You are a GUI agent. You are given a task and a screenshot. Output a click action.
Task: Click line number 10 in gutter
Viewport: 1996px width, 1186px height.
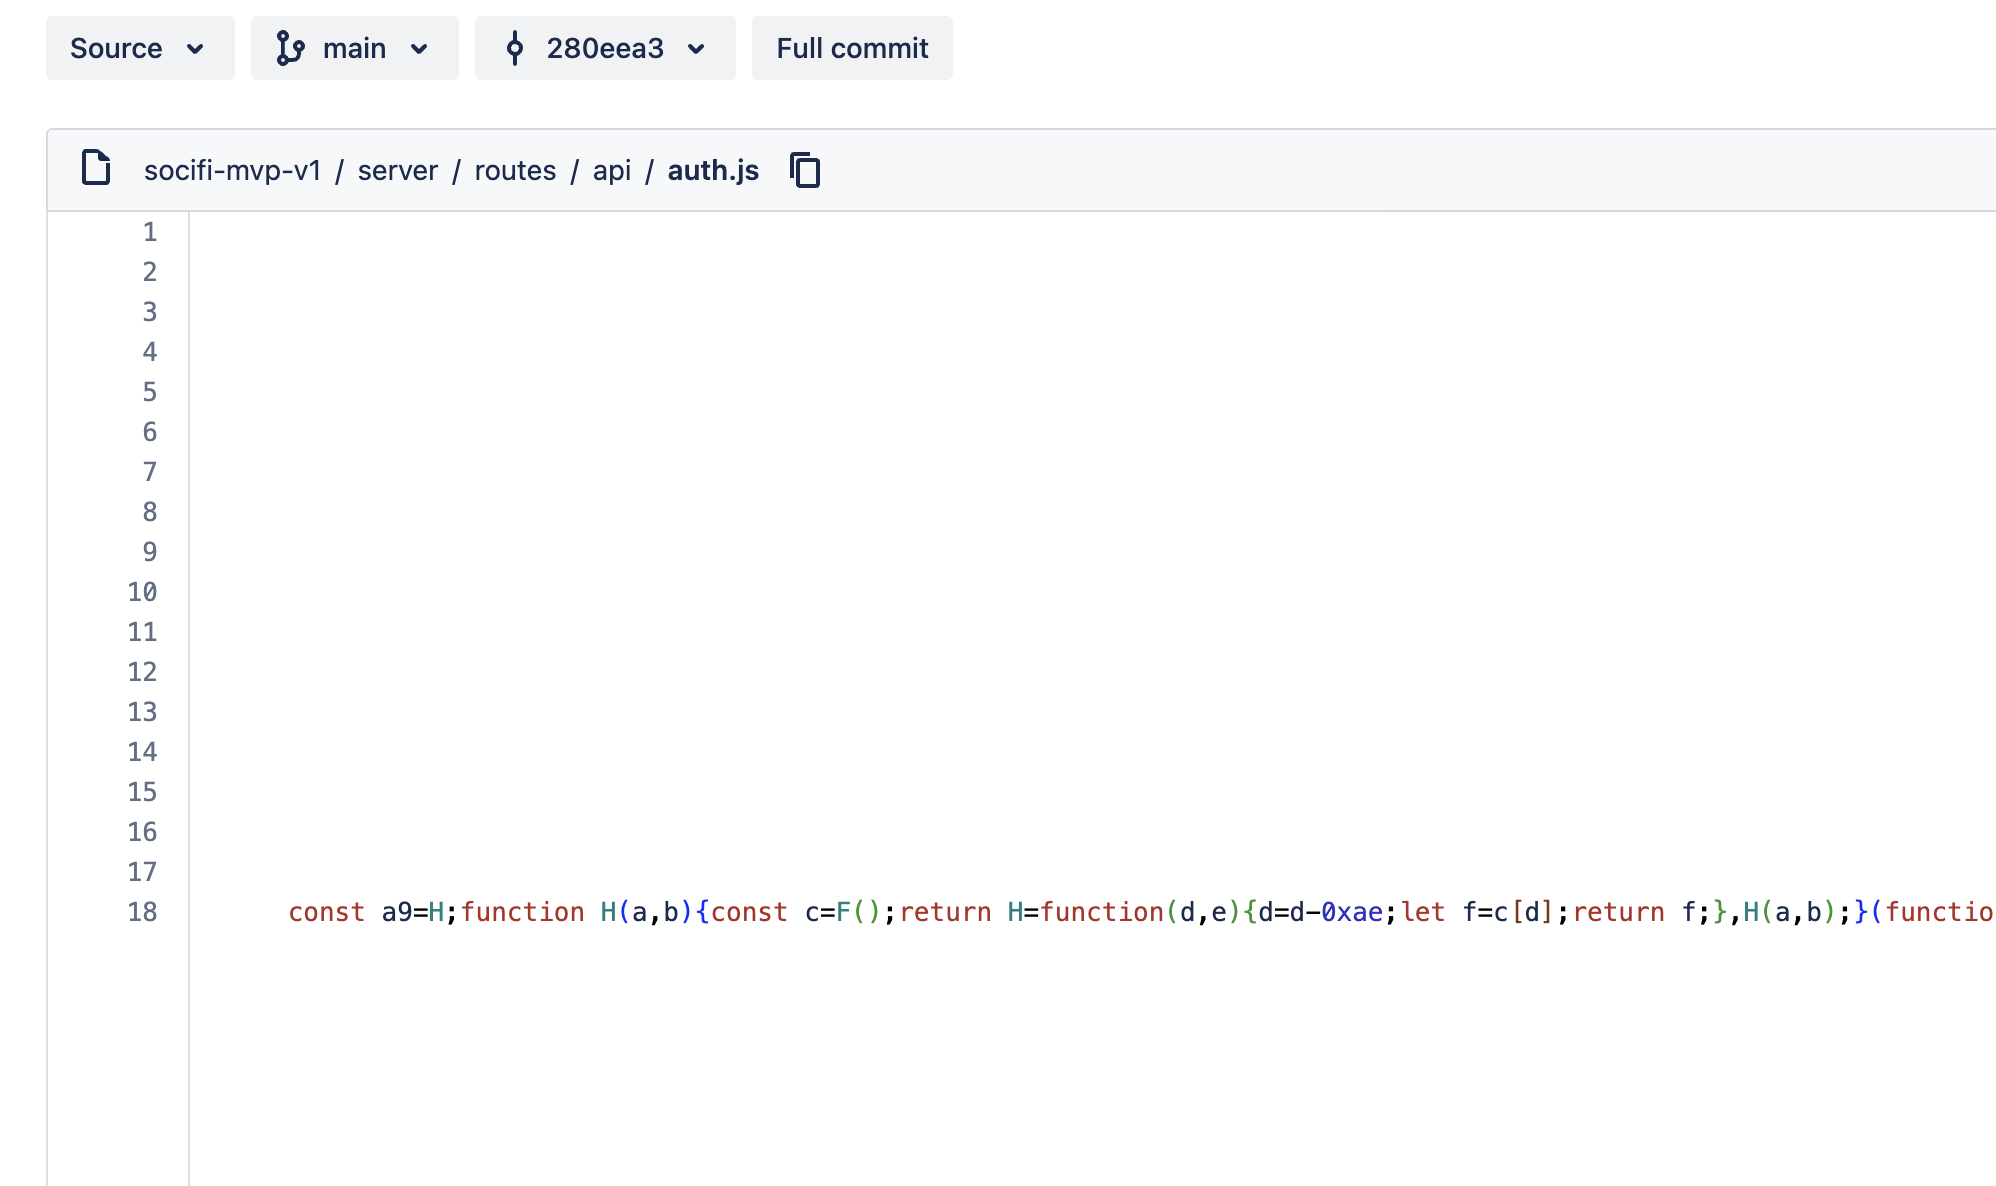click(x=142, y=592)
